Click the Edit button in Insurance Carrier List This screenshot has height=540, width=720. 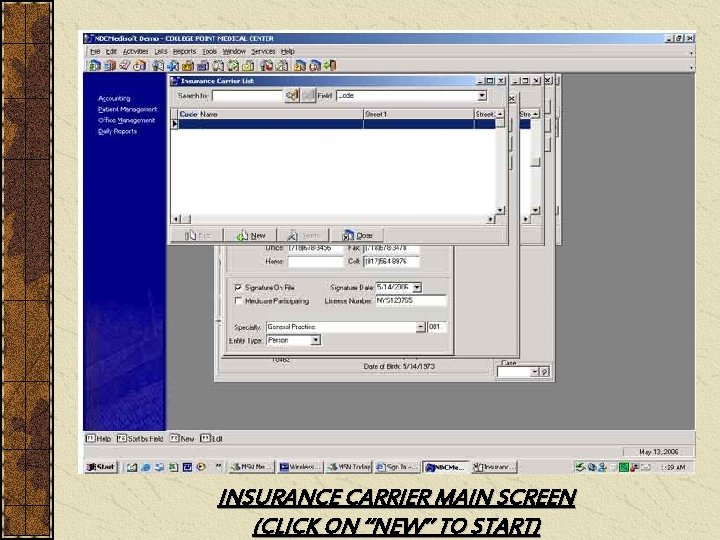197,236
